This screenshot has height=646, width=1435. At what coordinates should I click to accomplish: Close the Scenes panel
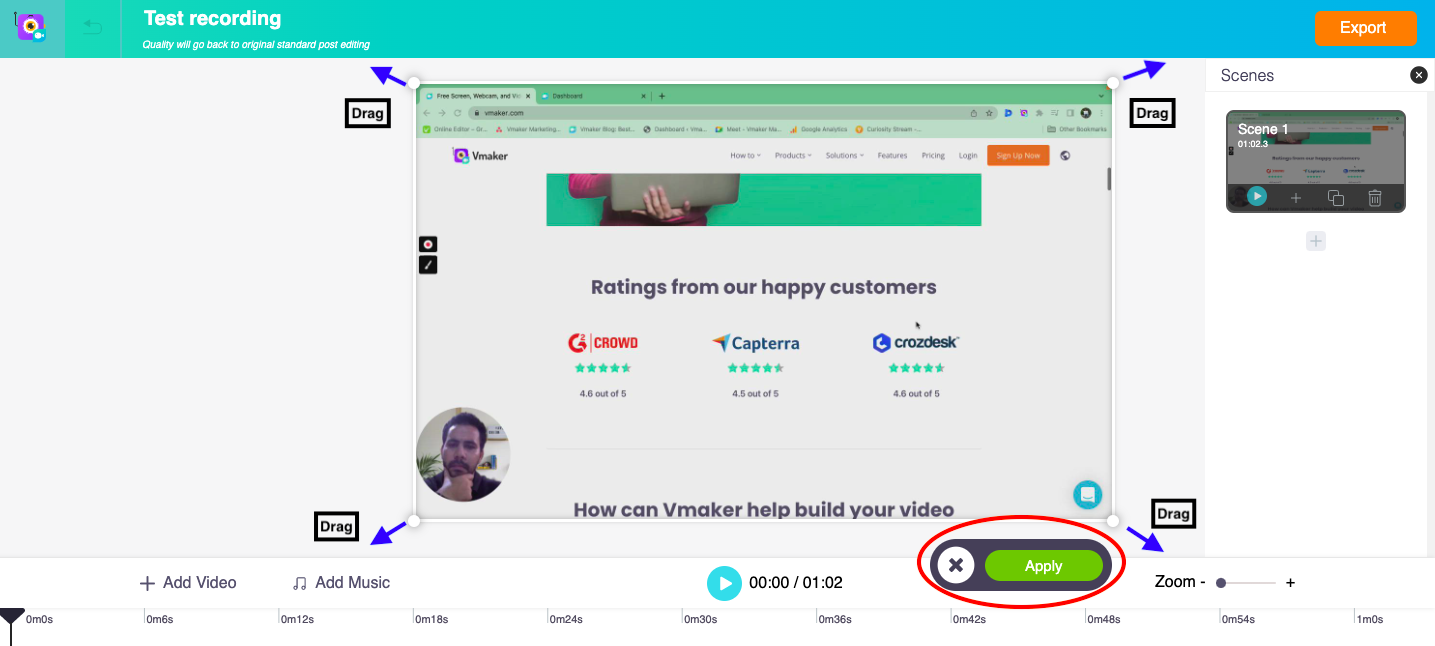1418,75
